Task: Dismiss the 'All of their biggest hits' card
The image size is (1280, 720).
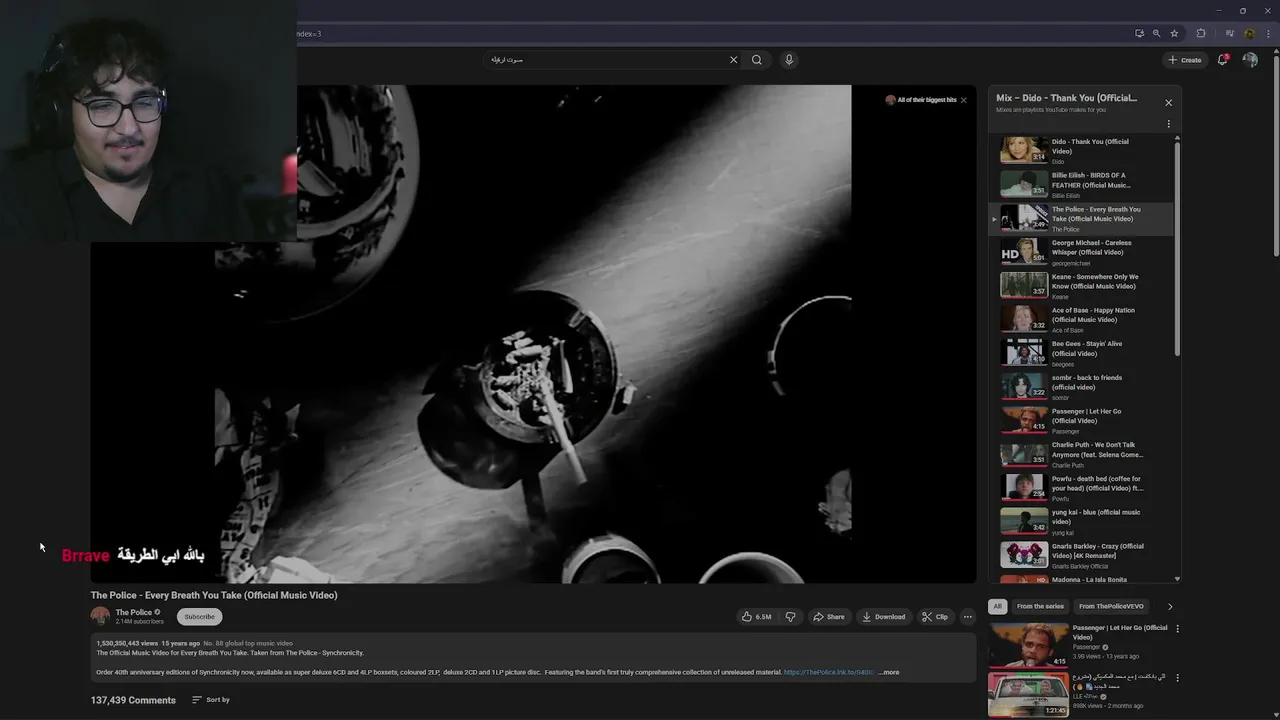Action: [964, 100]
